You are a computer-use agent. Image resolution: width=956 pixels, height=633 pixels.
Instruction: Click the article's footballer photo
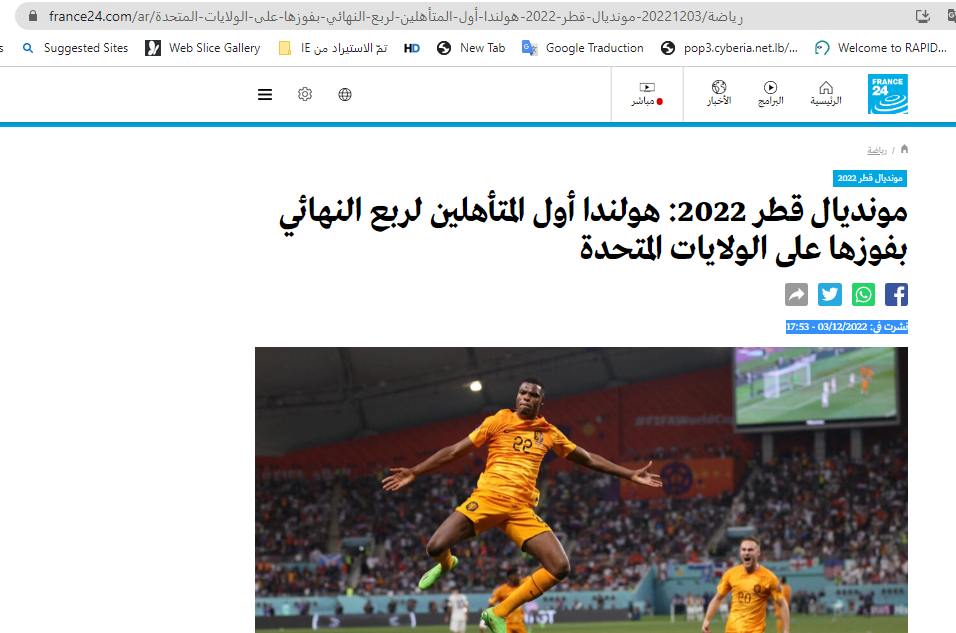[x=581, y=489]
